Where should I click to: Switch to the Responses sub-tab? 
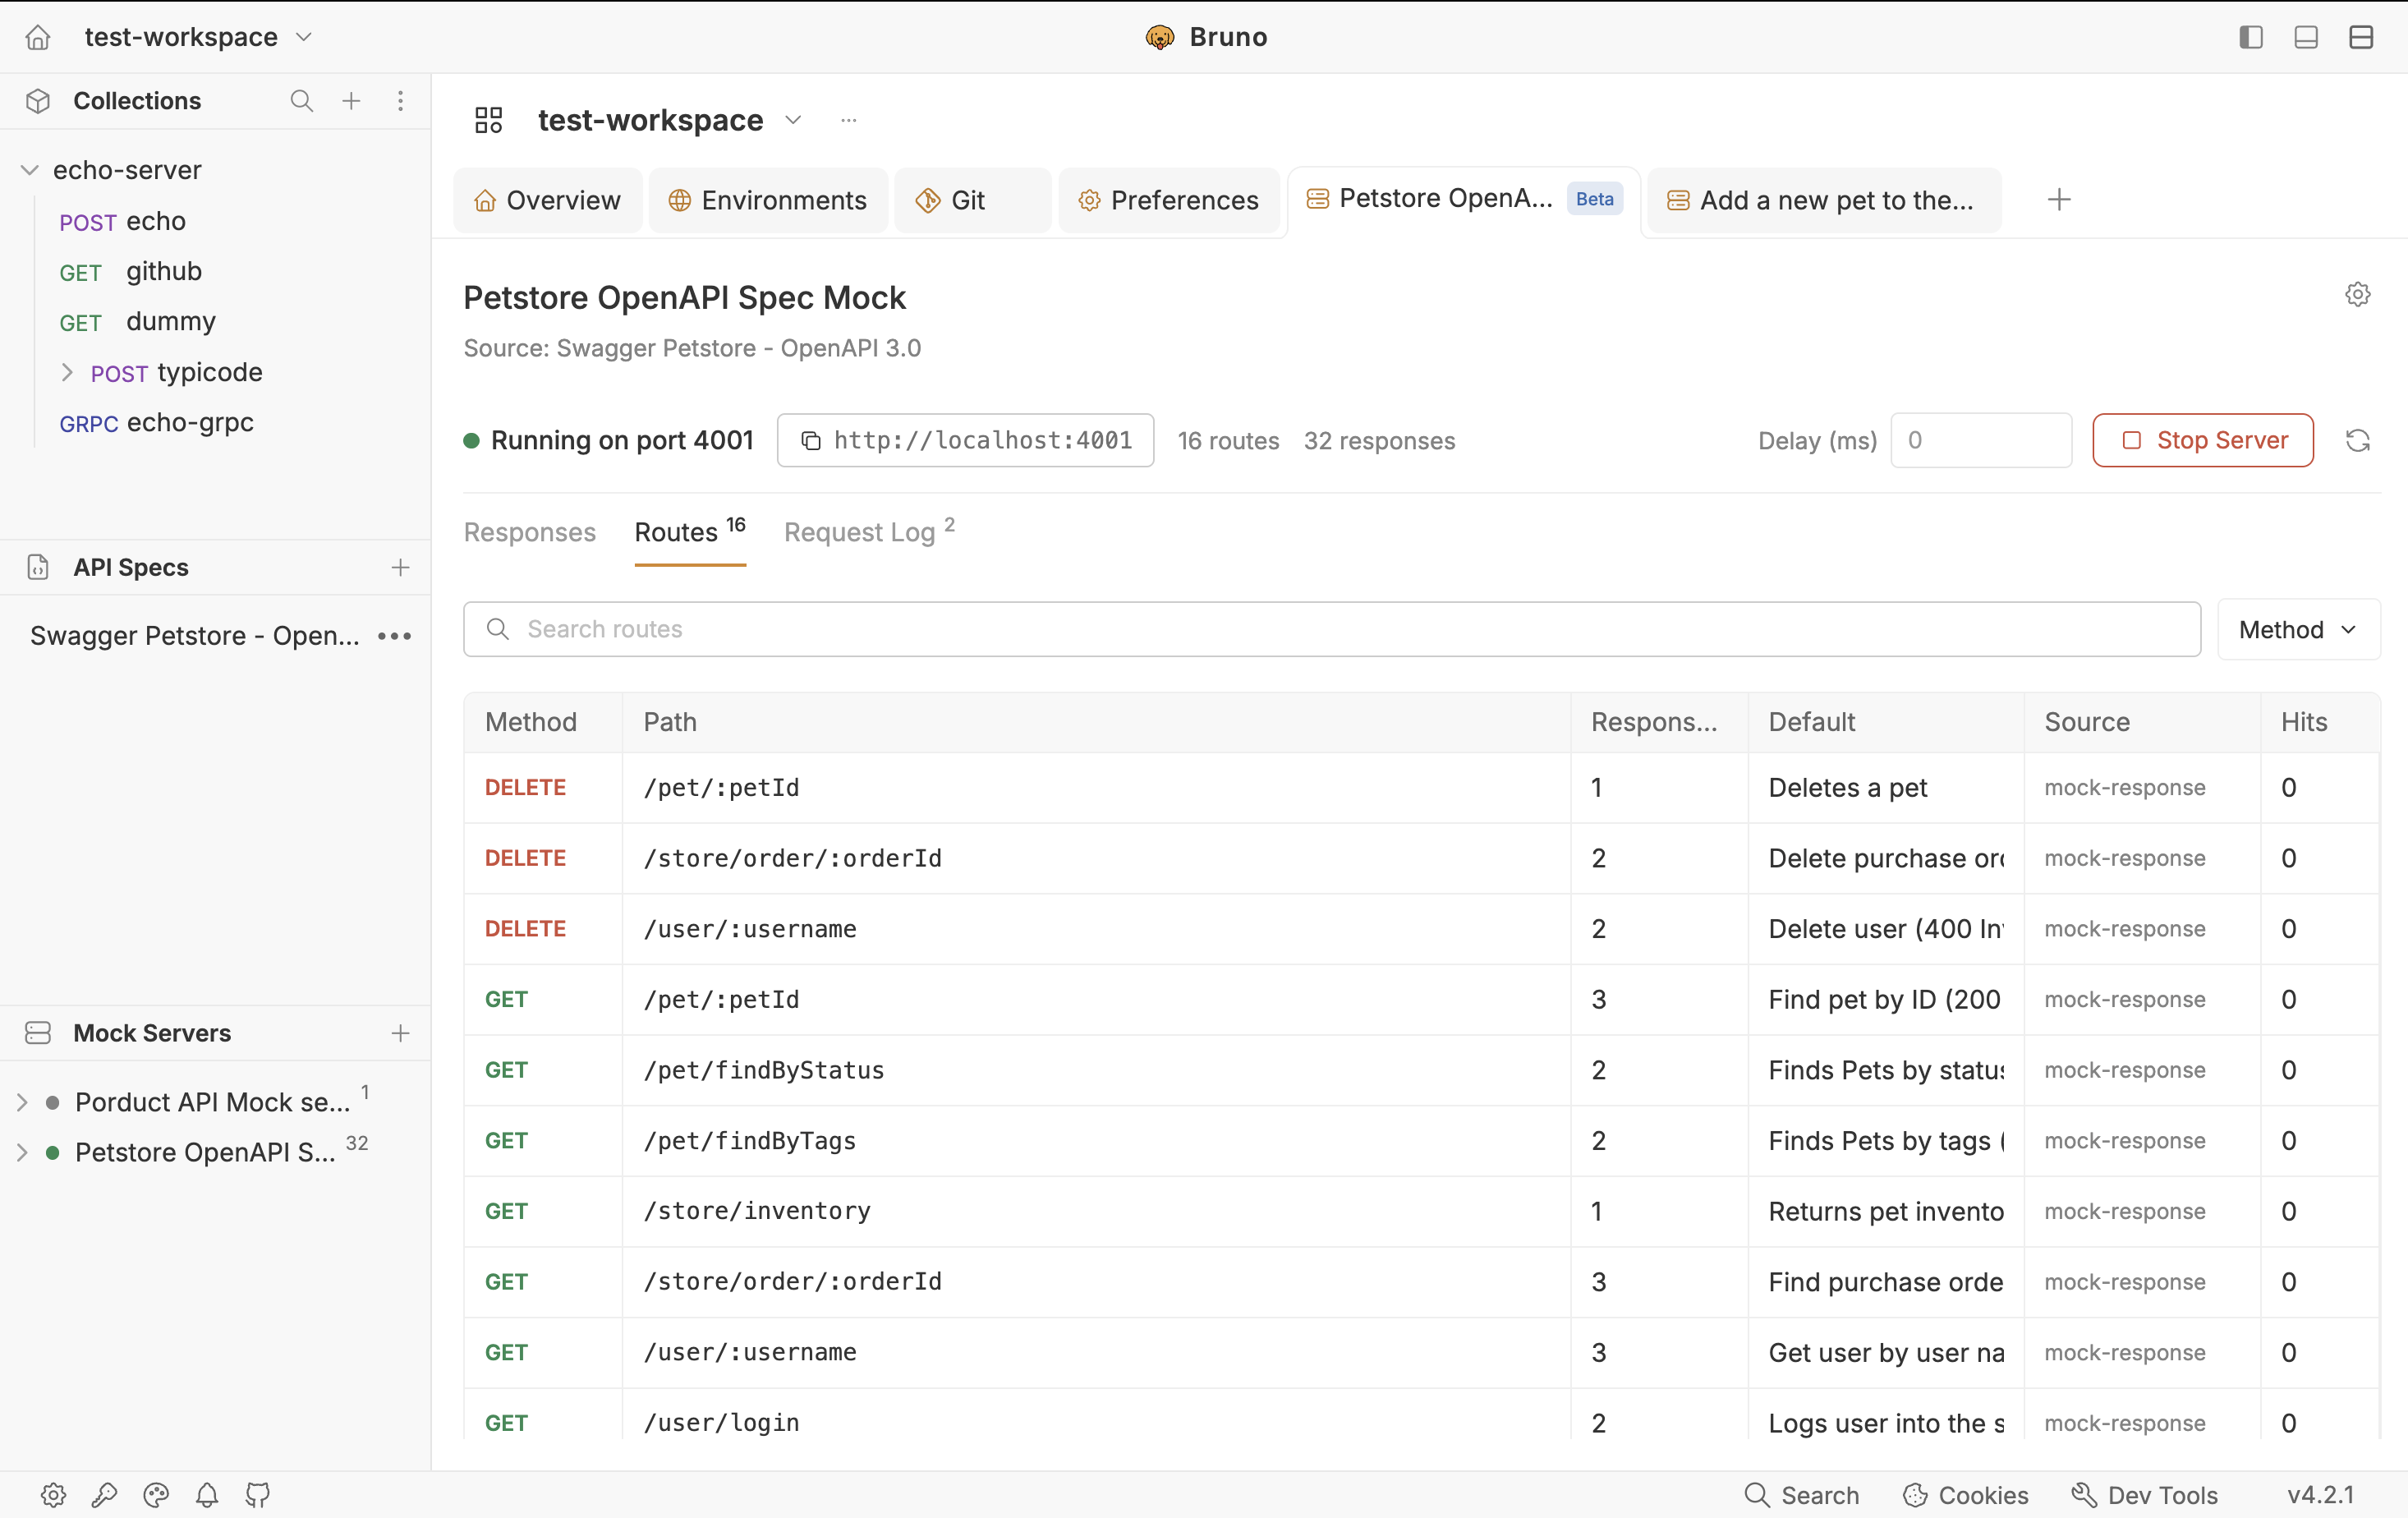(529, 532)
